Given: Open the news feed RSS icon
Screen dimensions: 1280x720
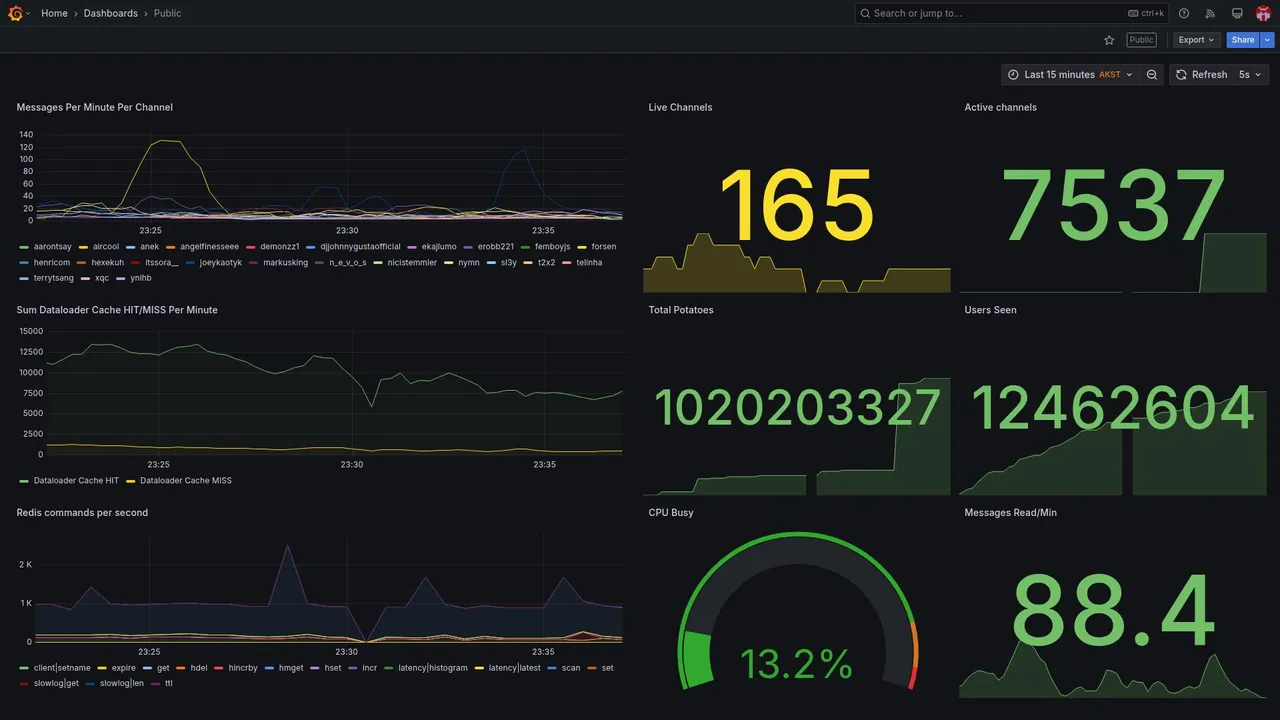Looking at the screenshot, I should pyautogui.click(x=1210, y=13).
